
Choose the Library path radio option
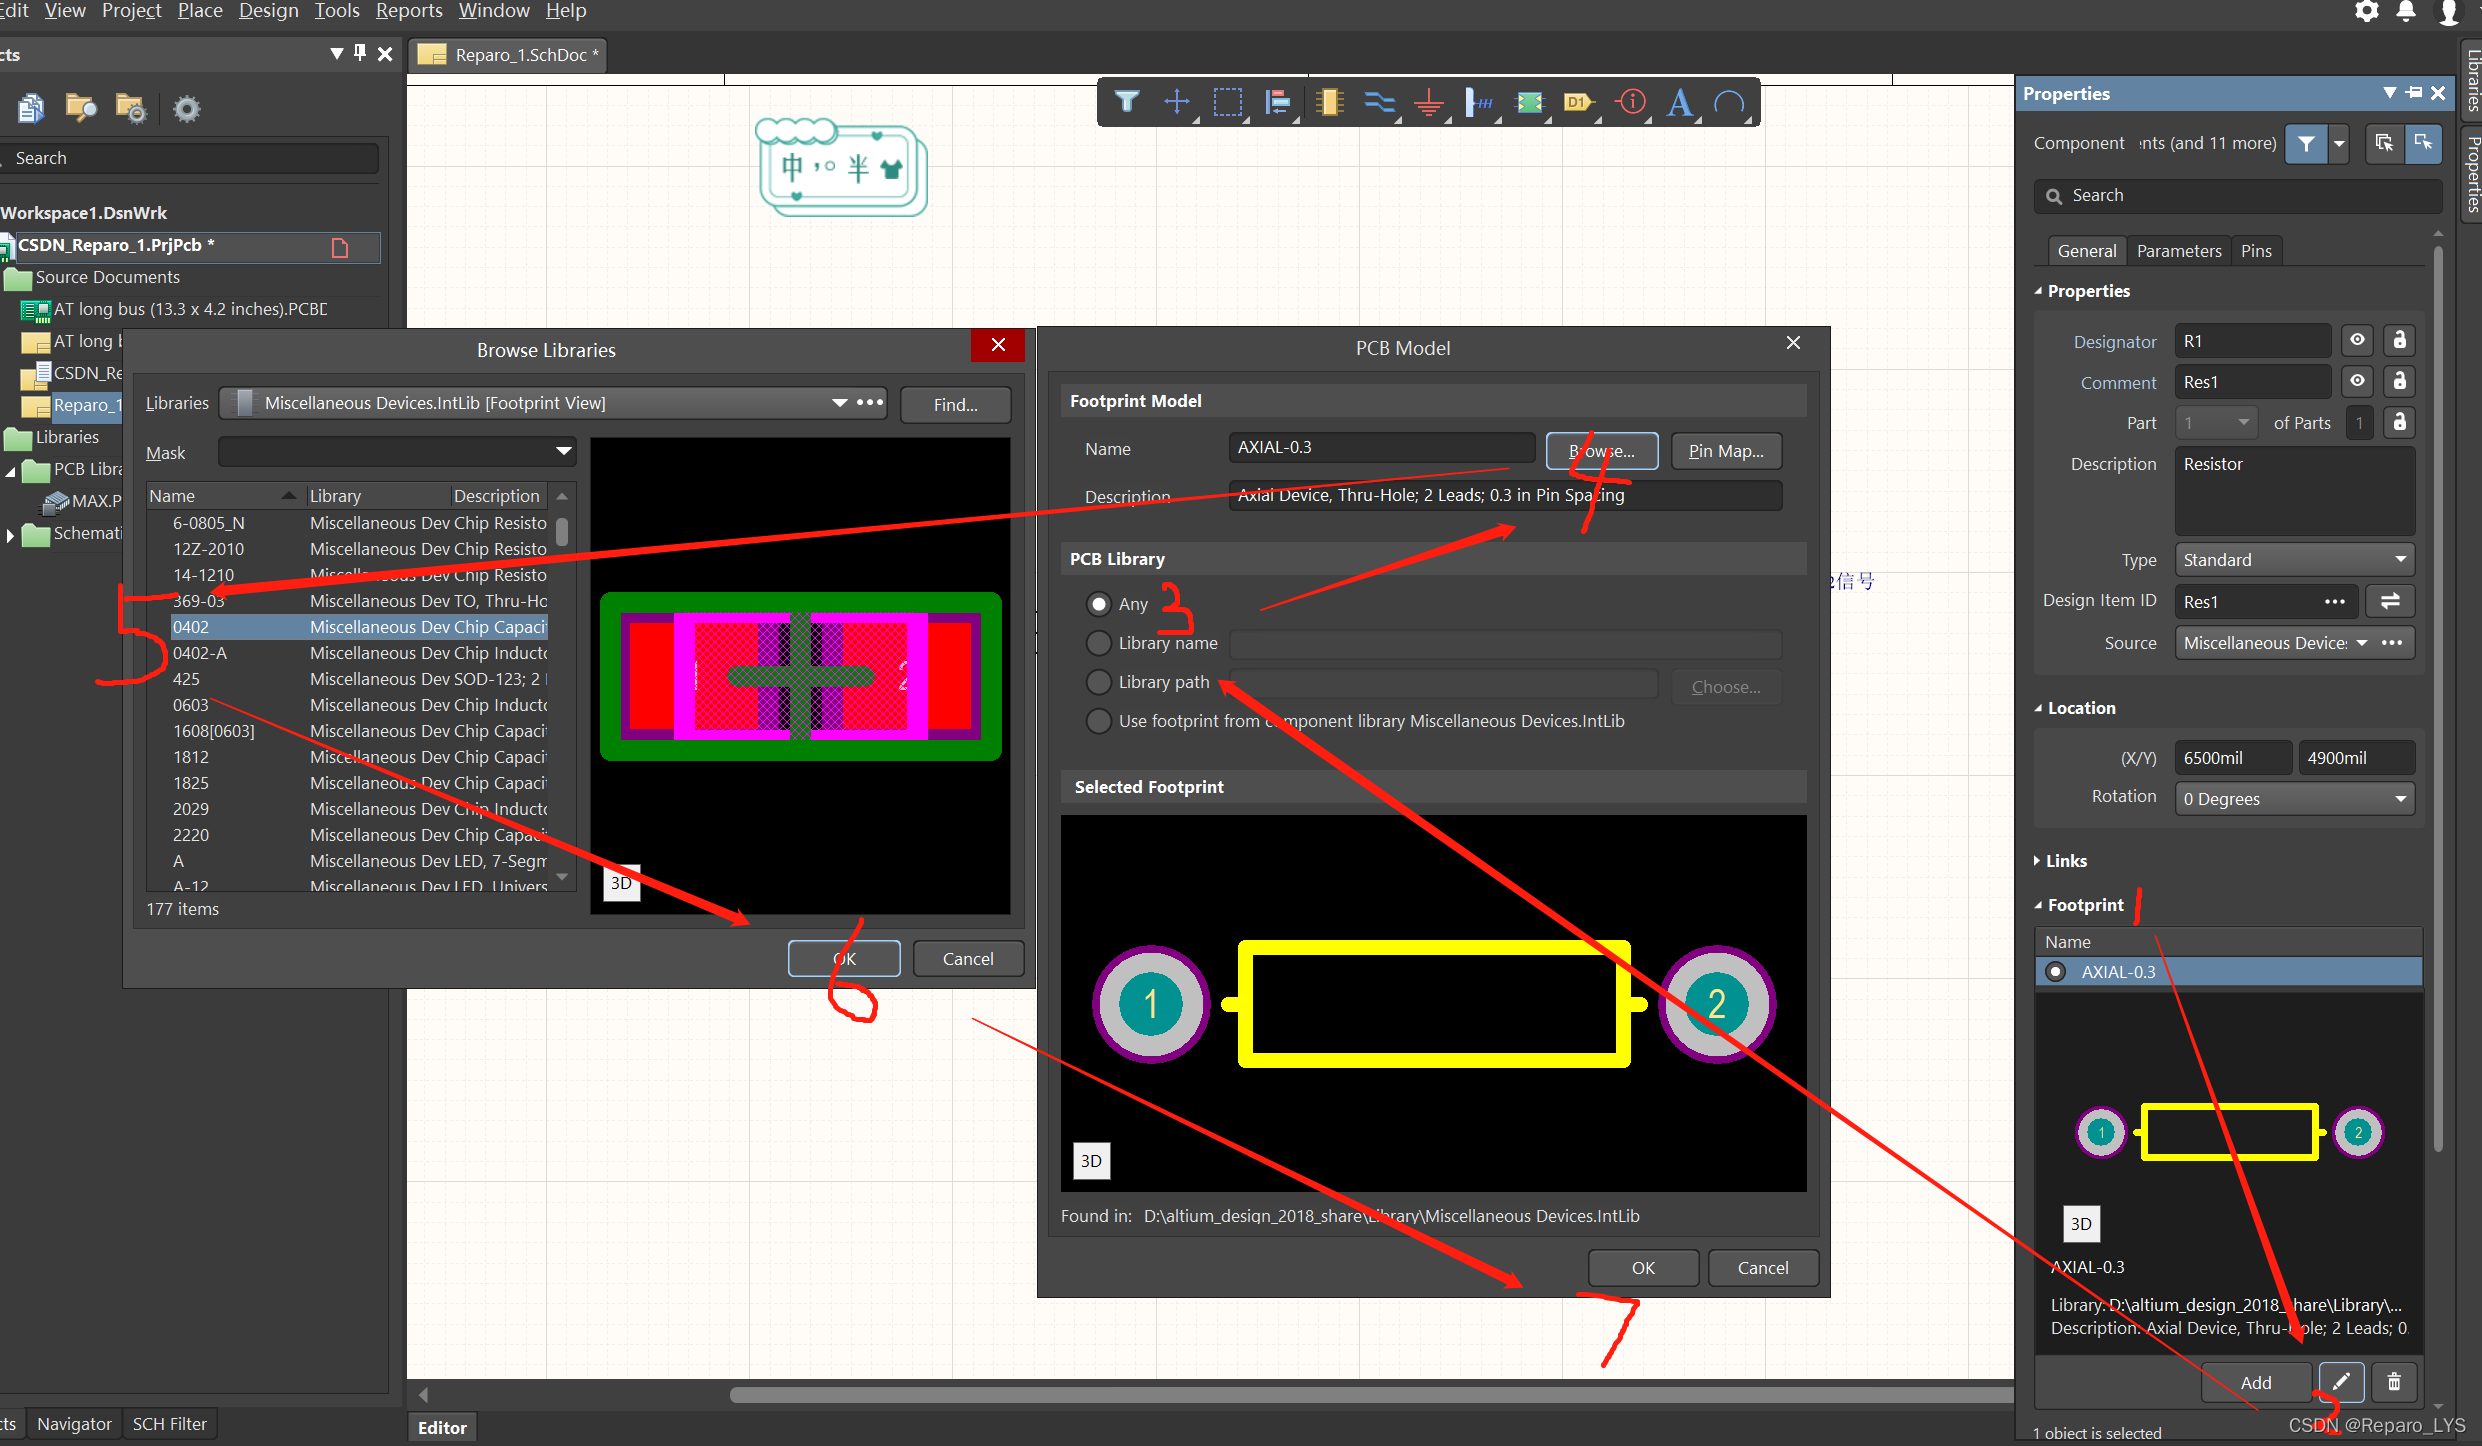pos(1099,682)
